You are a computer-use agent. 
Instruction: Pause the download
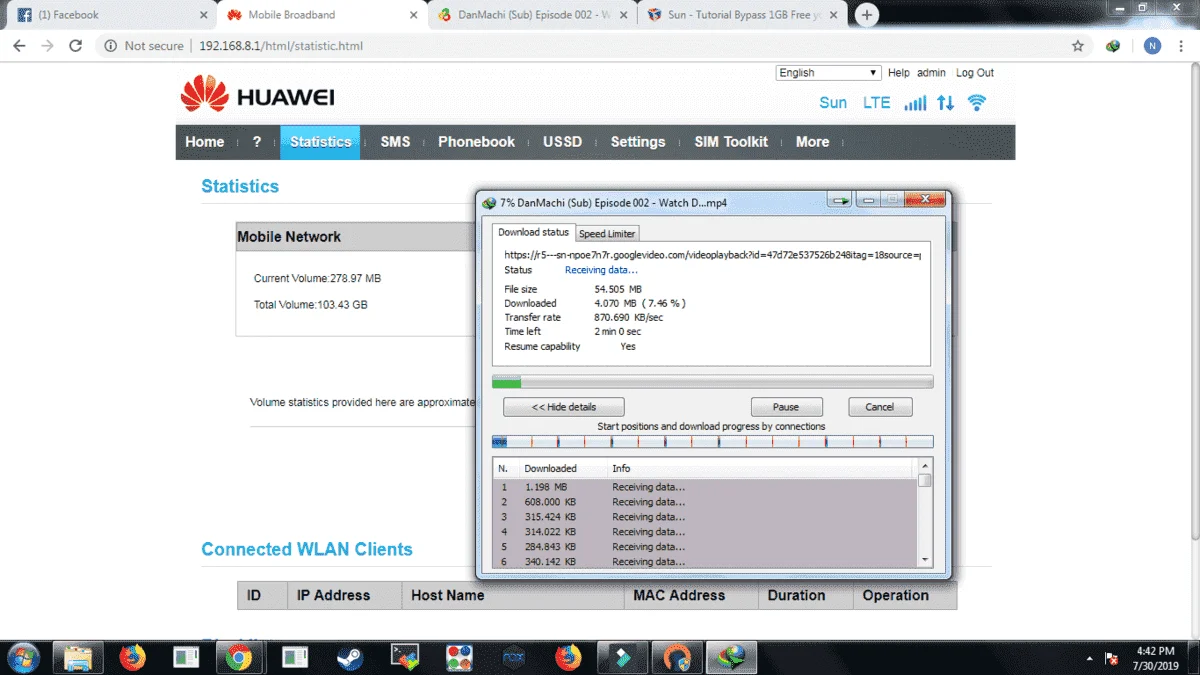pos(786,407)
